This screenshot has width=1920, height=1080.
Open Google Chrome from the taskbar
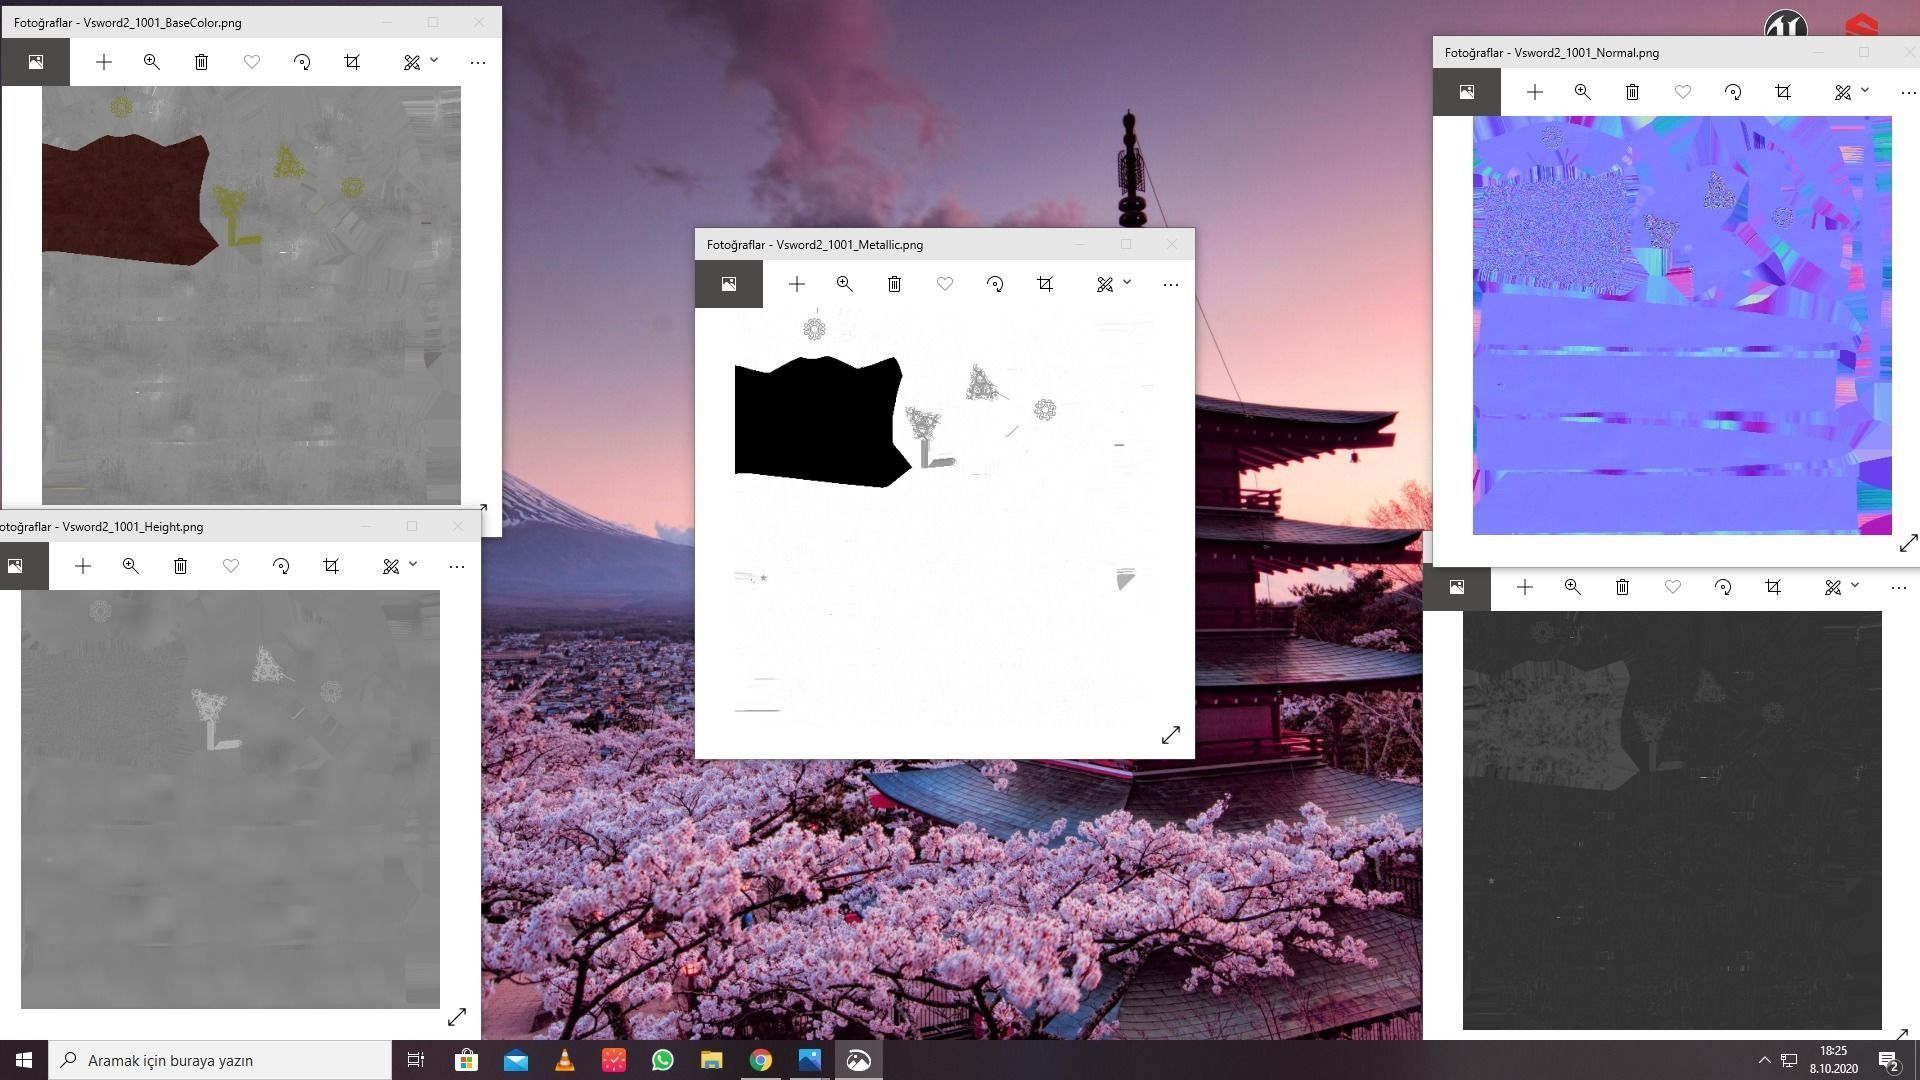(x=761, y=1060)
